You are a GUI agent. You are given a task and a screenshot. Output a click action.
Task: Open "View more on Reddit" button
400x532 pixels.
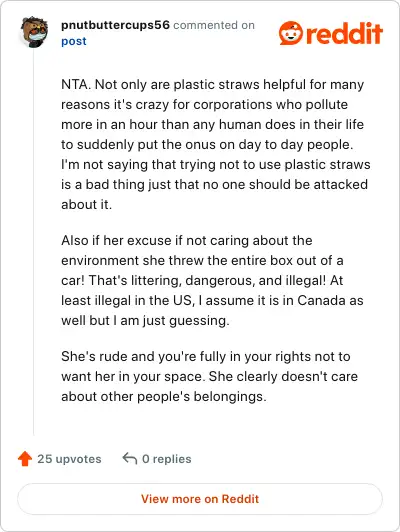click(200, 499)
